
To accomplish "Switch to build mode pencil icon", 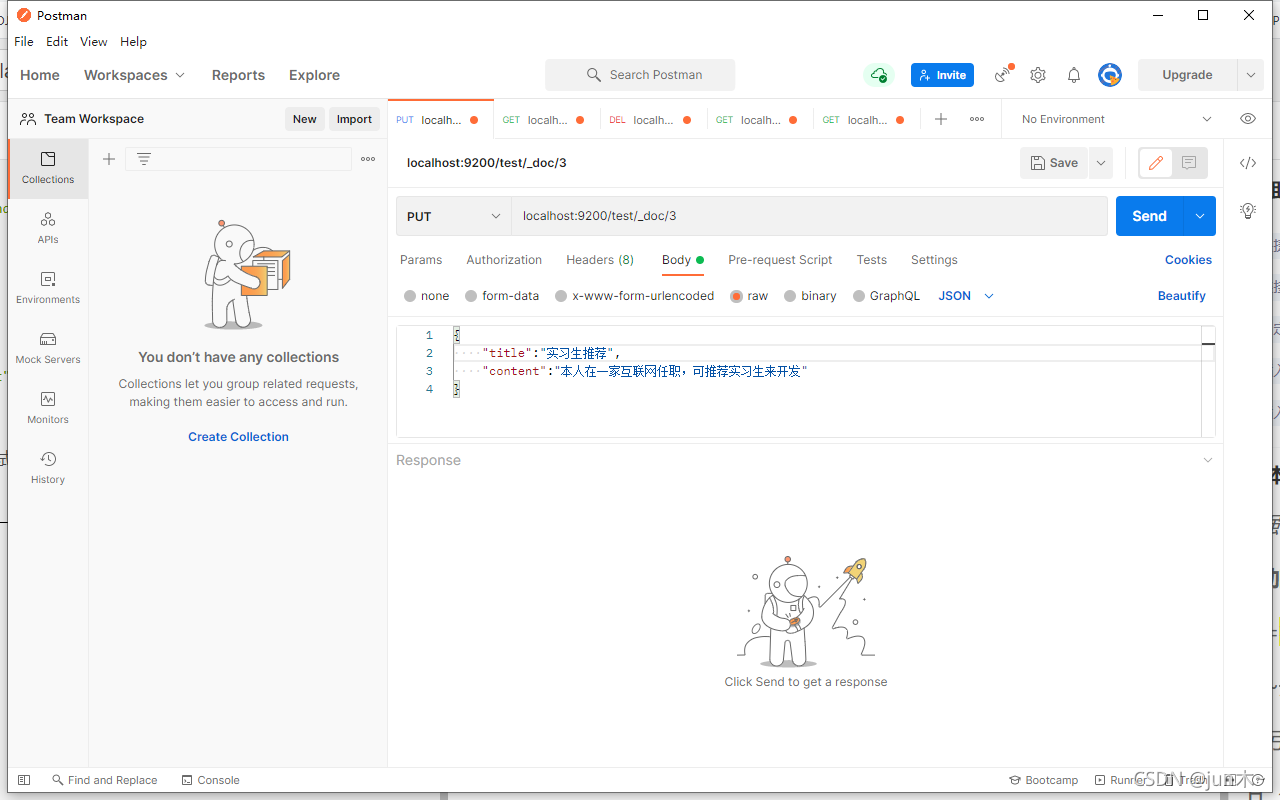I will 1156,163.
